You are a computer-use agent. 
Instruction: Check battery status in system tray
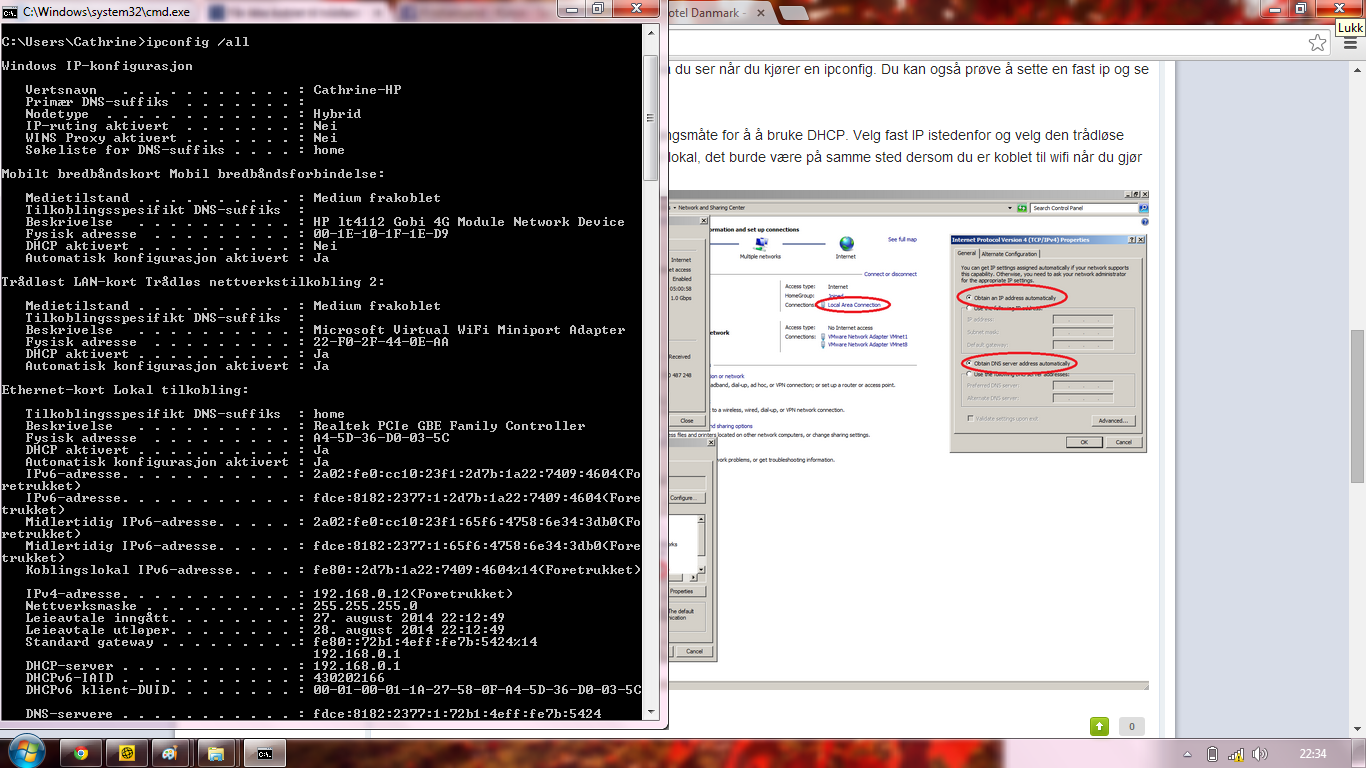tap(1213, 754)
